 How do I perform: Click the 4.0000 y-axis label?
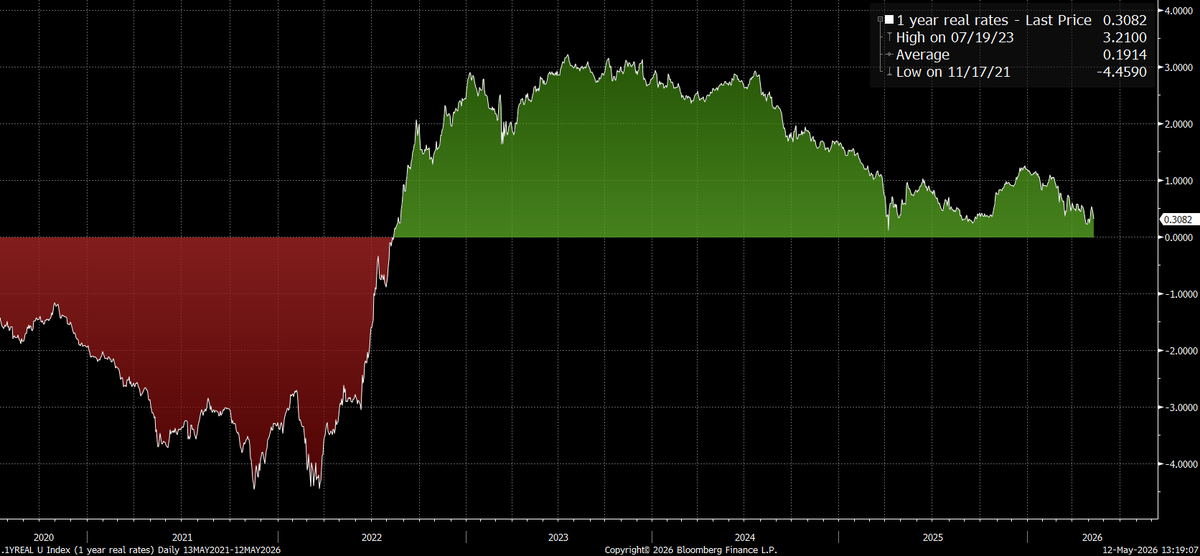pos(1177,10)
